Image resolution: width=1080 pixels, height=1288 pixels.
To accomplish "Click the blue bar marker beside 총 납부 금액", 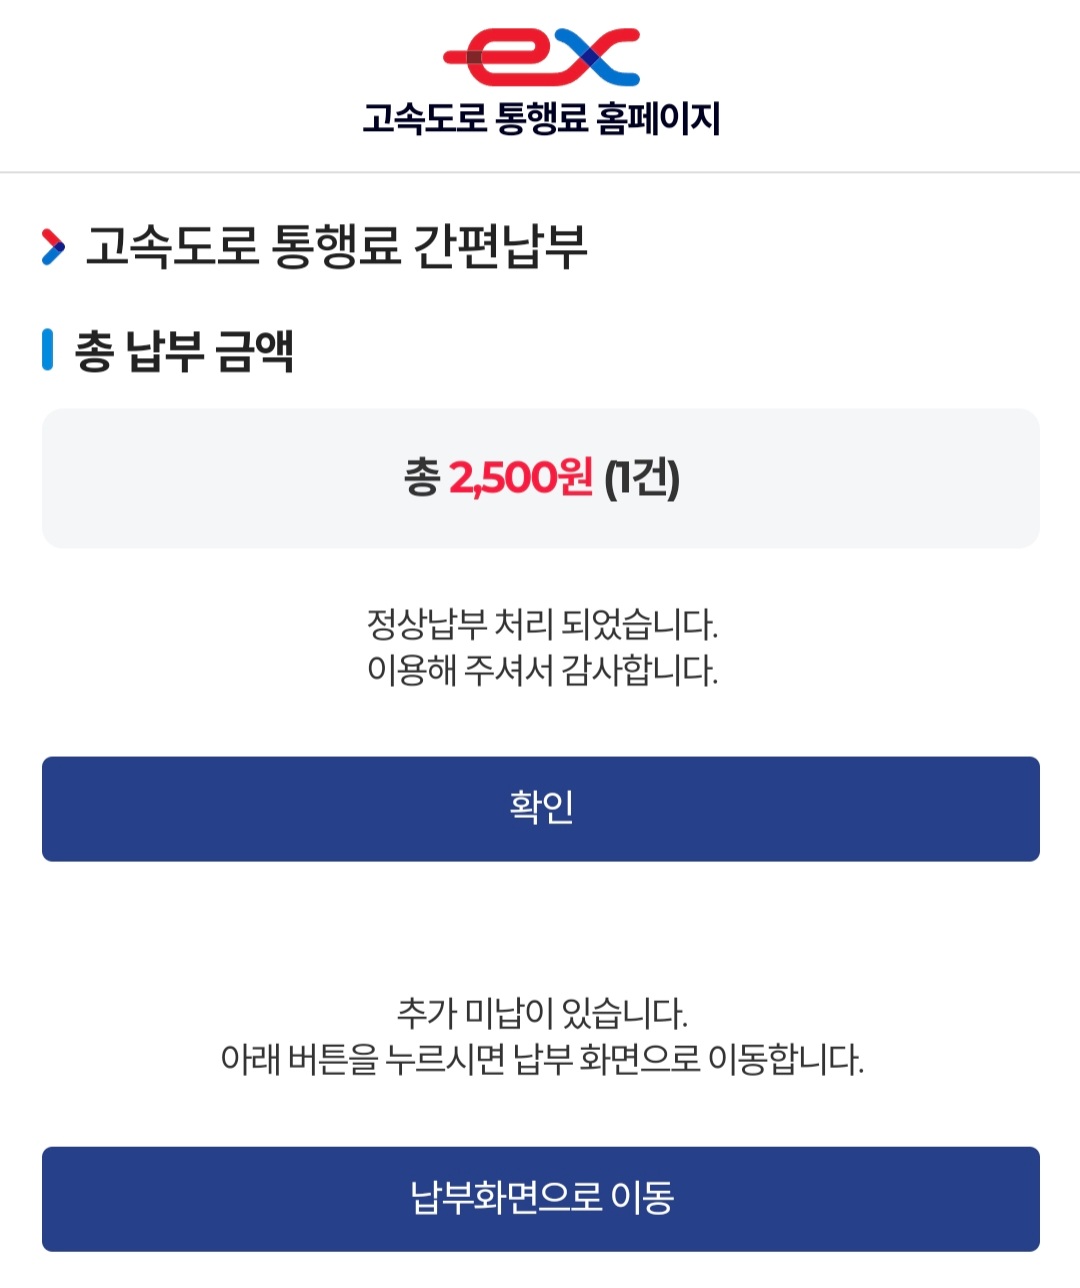I will tap(47, 350).
